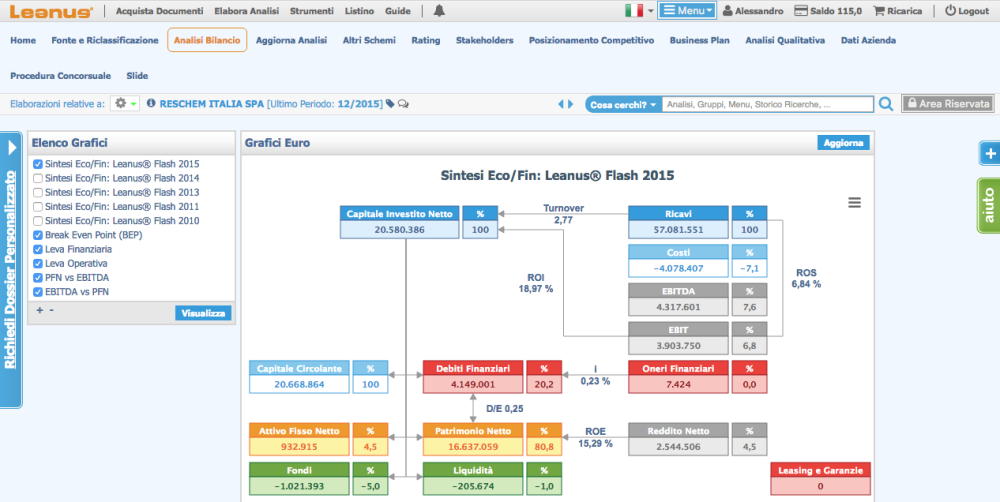Image resolution: width=1000 pixels, height=502 pixels.
Task: Check the Saldo 115,0 credit balance
Action: pos(828,11)
